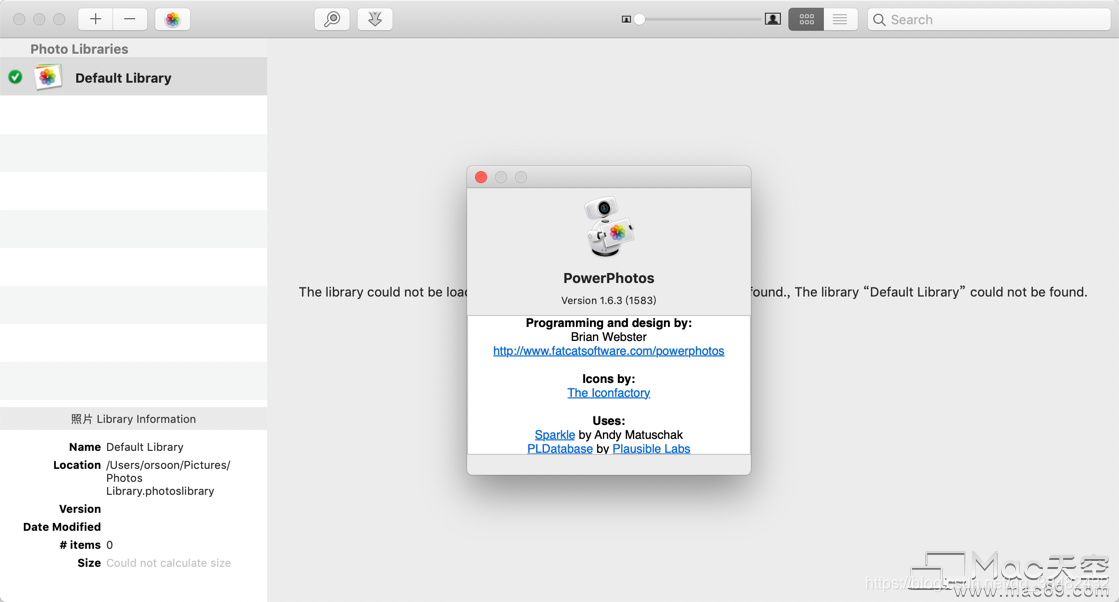
Task: Open the Plausible Labs link
Action: coord(651,449)
